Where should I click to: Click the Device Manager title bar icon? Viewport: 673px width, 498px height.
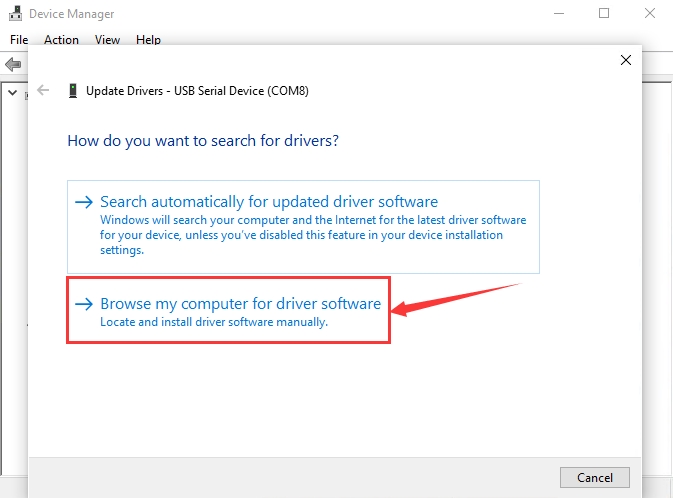pos(15,13)
